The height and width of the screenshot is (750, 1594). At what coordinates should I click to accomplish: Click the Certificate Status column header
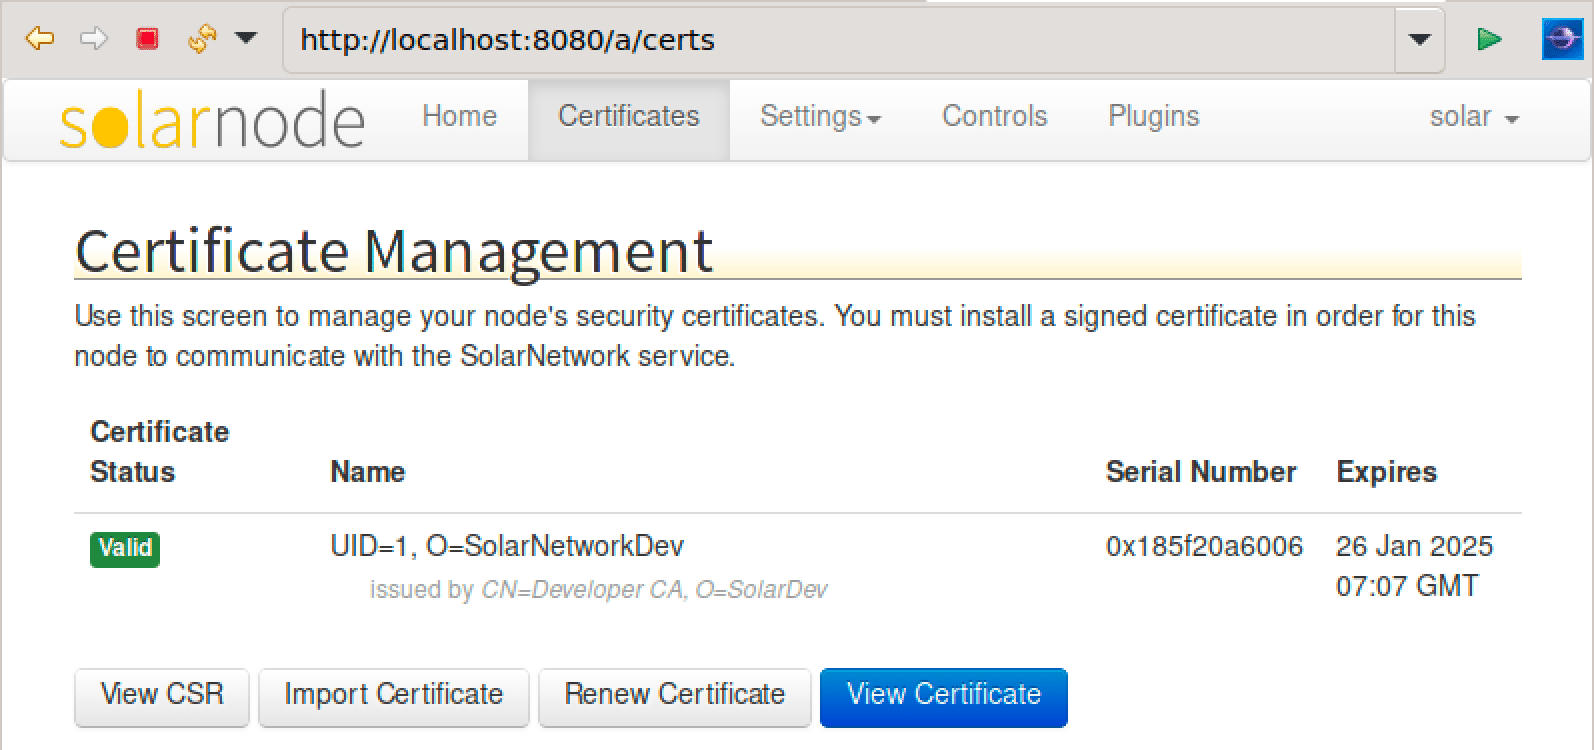coord(160,452)
